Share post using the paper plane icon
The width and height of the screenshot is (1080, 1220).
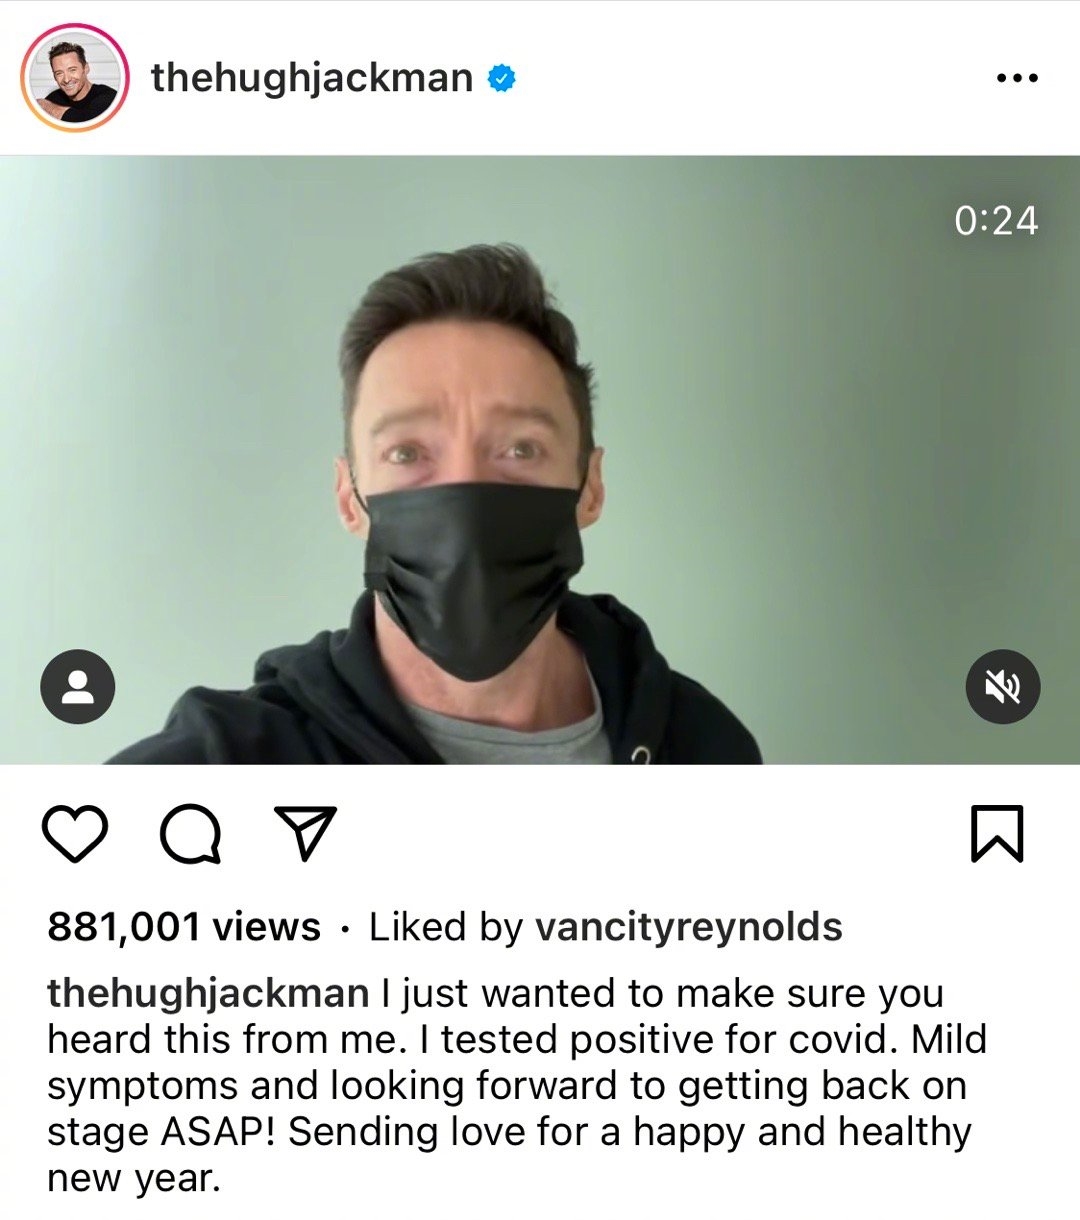305,833
